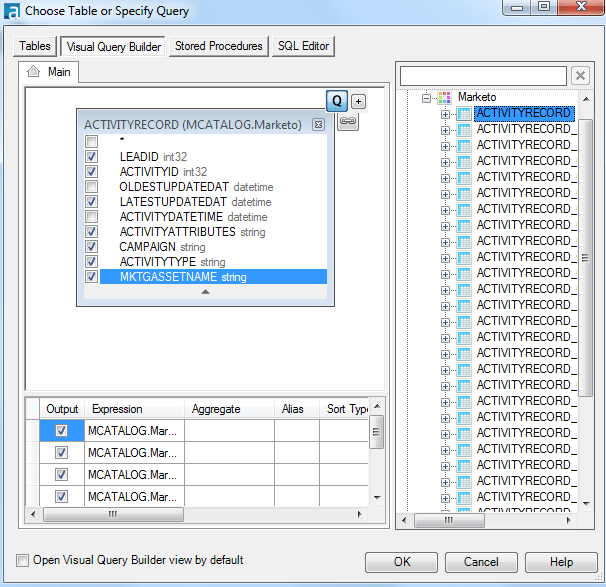The width and height of the screenshot is (606, 587).
Task: Click the highlighted ACTIVITYRECORD table icon
Action: coord(464,114)
